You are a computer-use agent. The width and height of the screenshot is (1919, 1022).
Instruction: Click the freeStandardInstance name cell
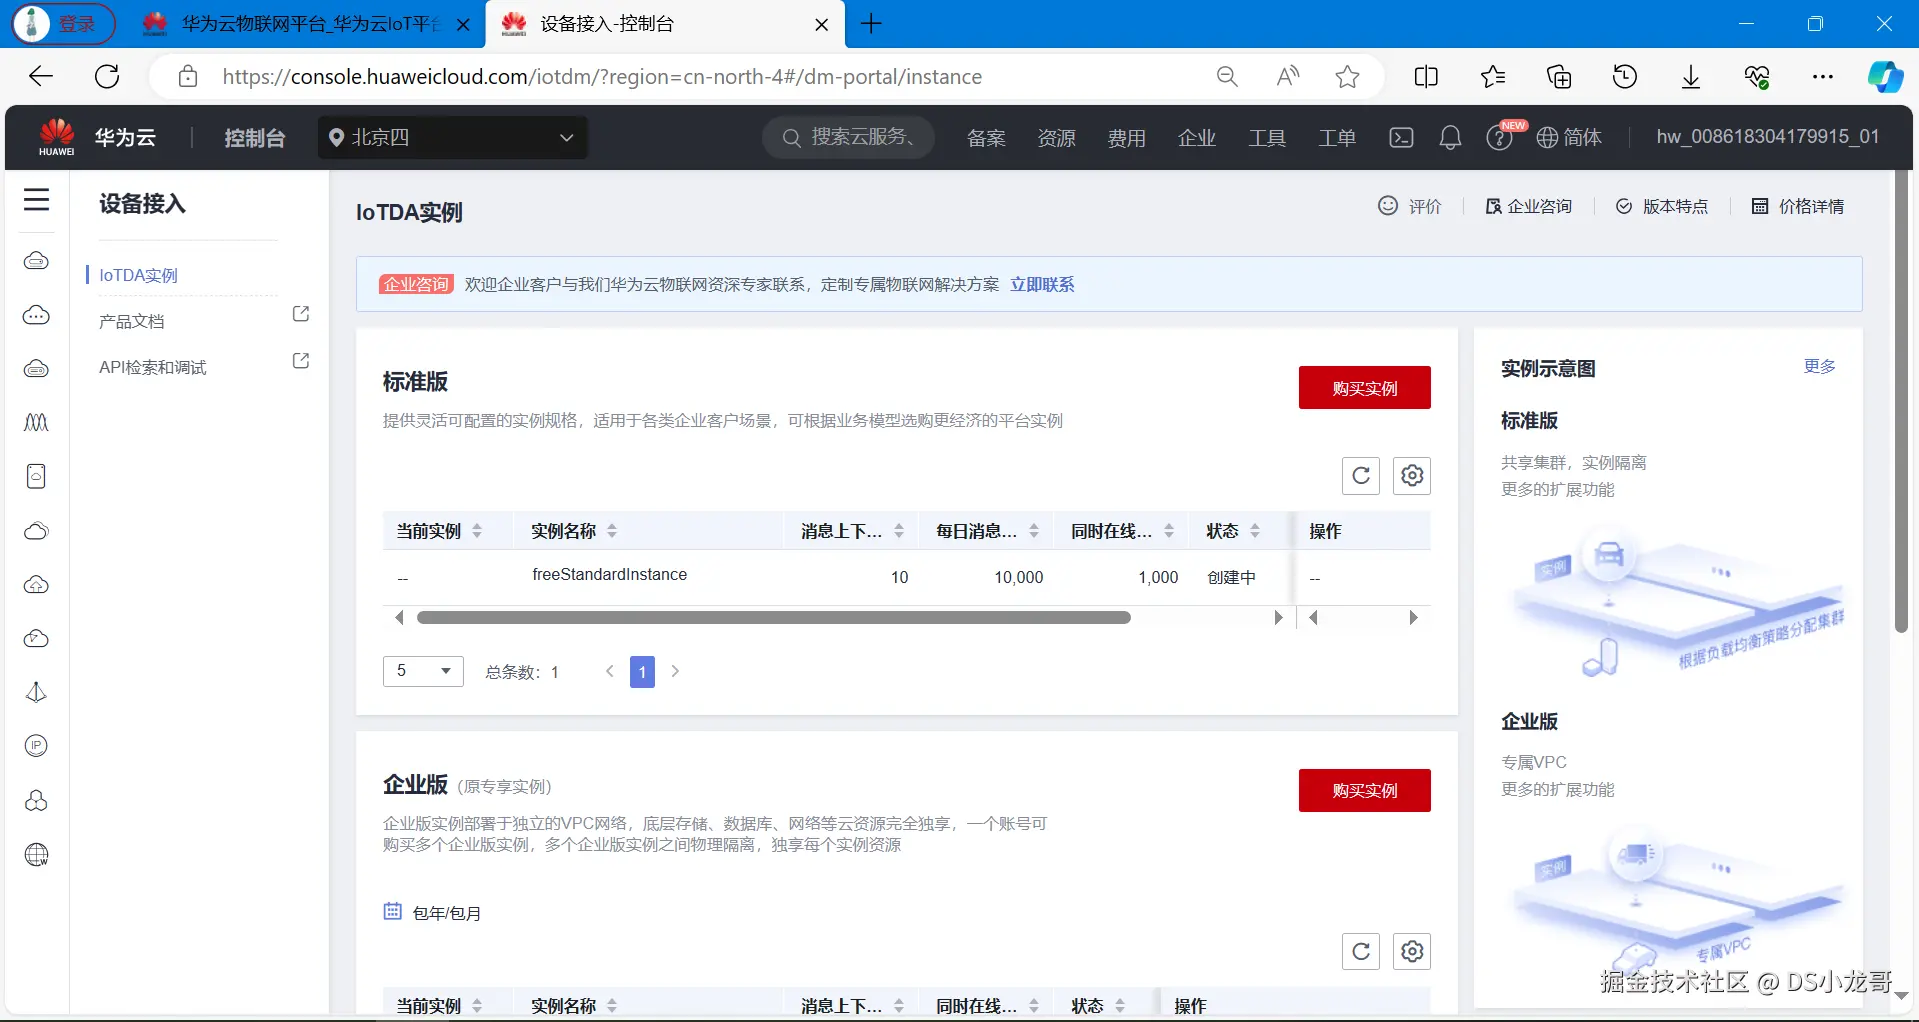coord(609,575)
